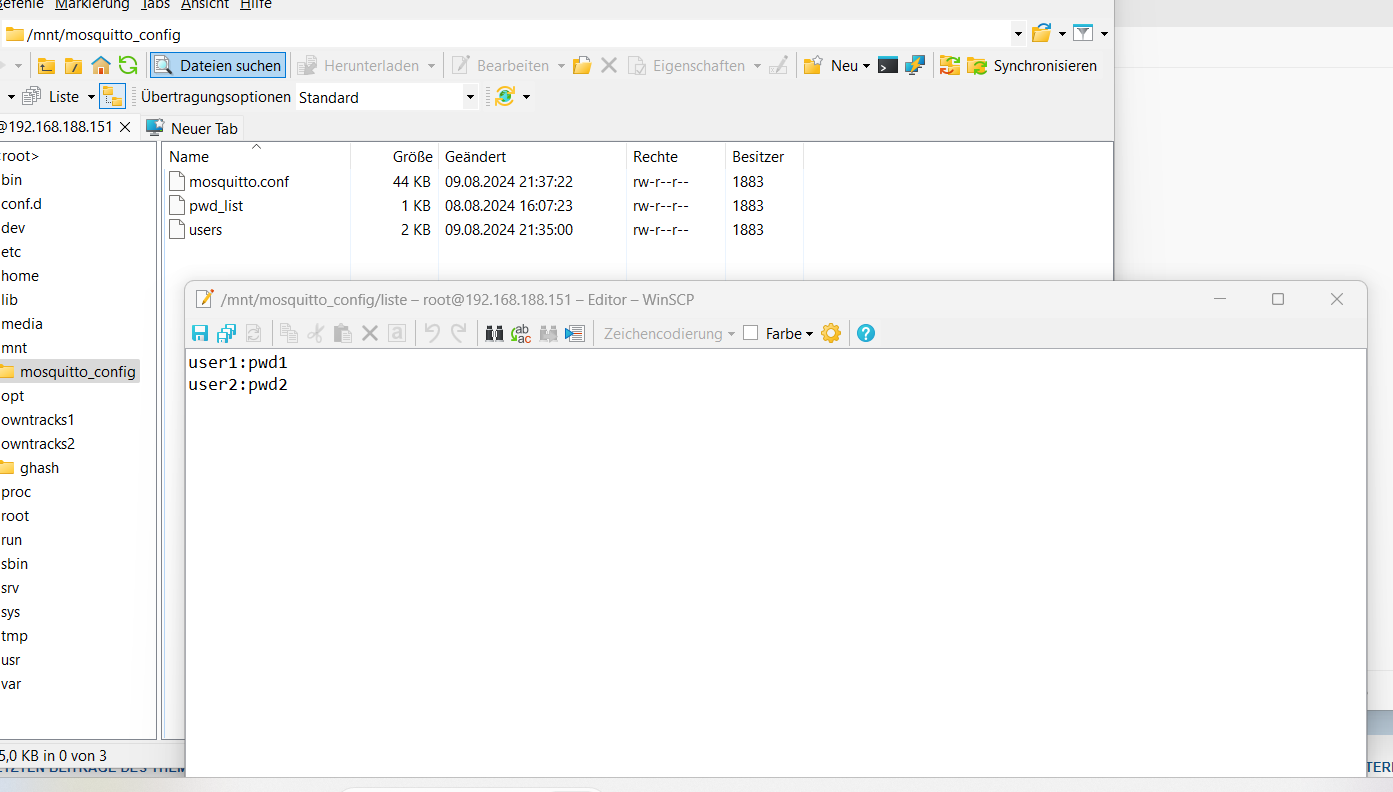Expand the Bearbeiten dropdown arrow
Screen dimensions: 1393x792
[561, 66]
